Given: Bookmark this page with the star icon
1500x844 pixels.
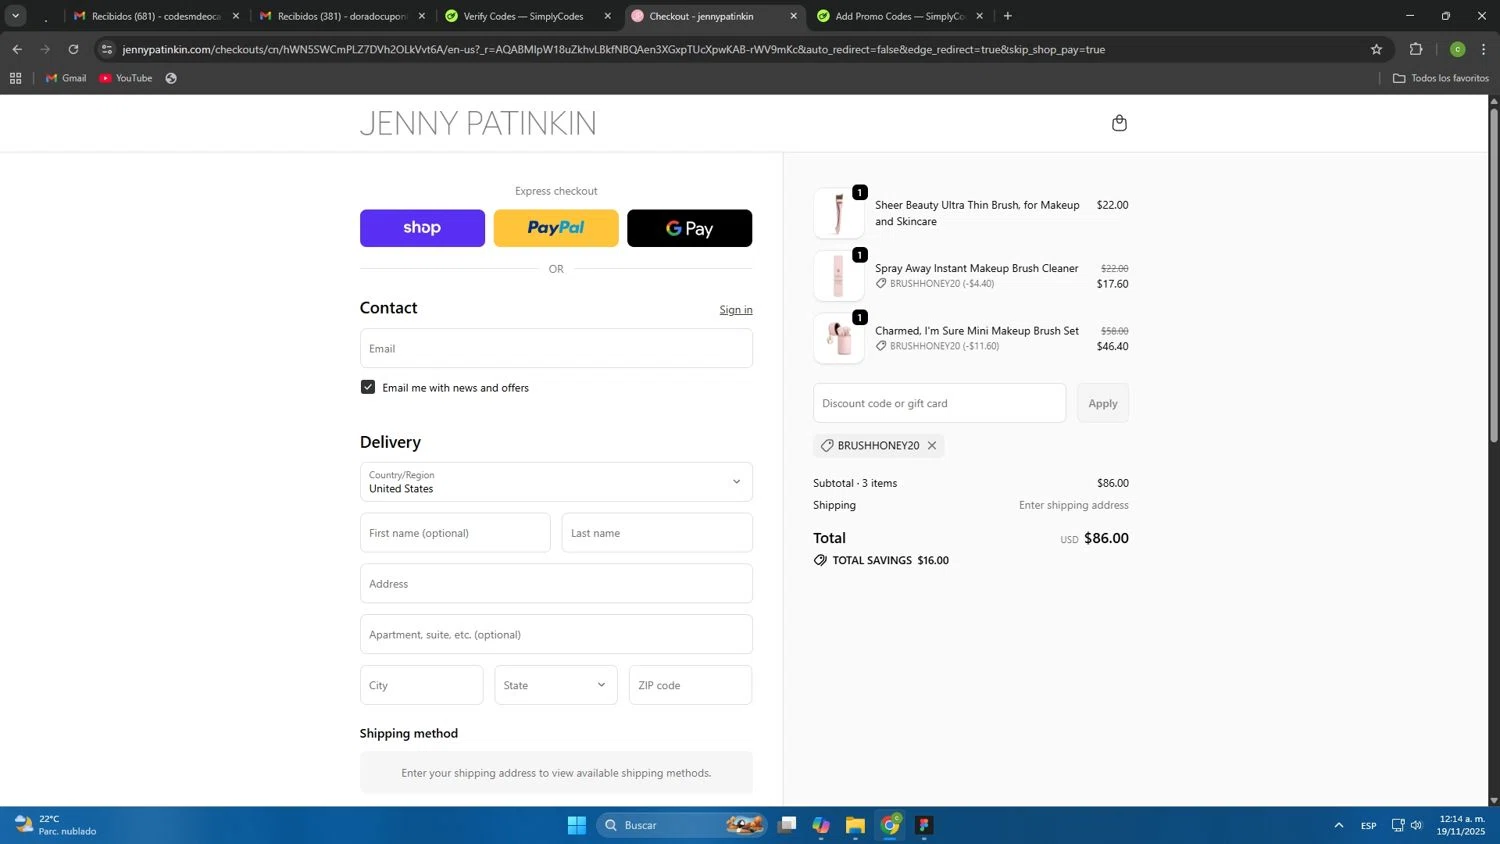Looking at the screenshot, I should (x=1376, y=49).
